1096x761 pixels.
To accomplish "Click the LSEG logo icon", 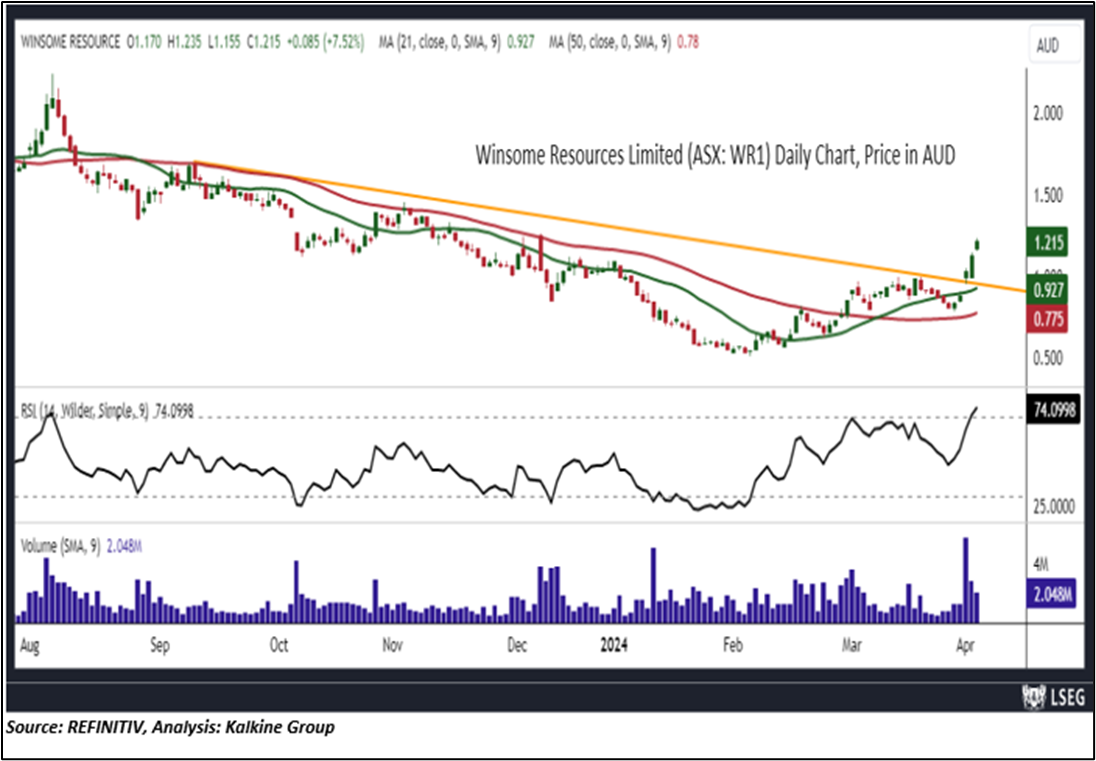I will pos(1030,695).
